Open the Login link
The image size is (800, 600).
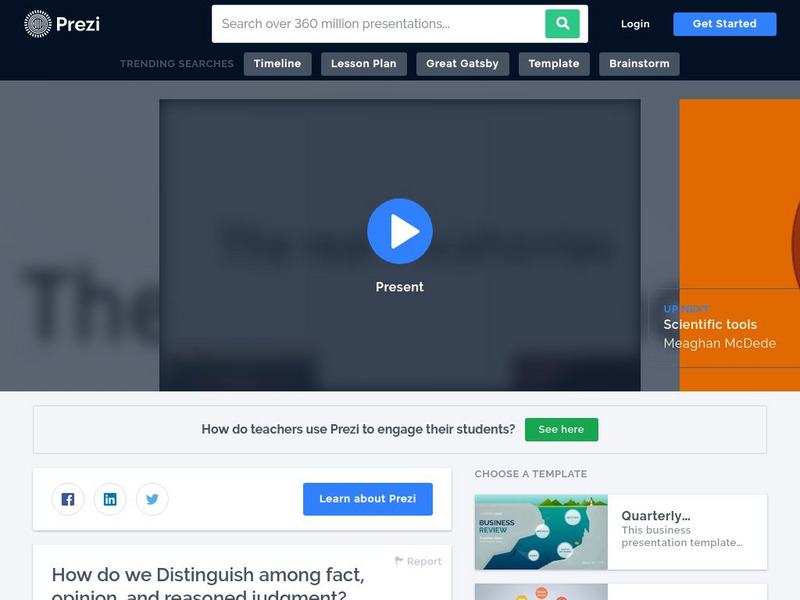[635, 23]
